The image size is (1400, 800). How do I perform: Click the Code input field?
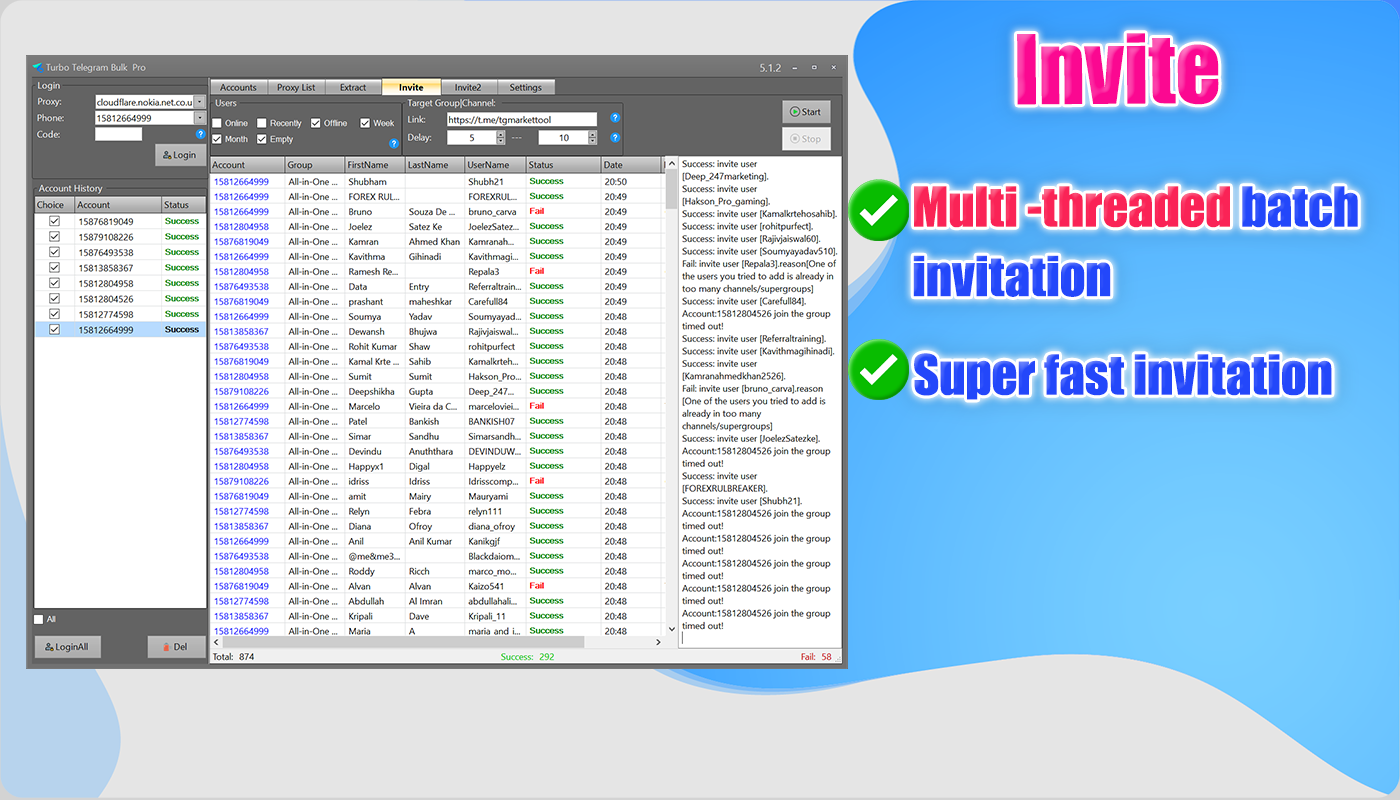point(118,134)
